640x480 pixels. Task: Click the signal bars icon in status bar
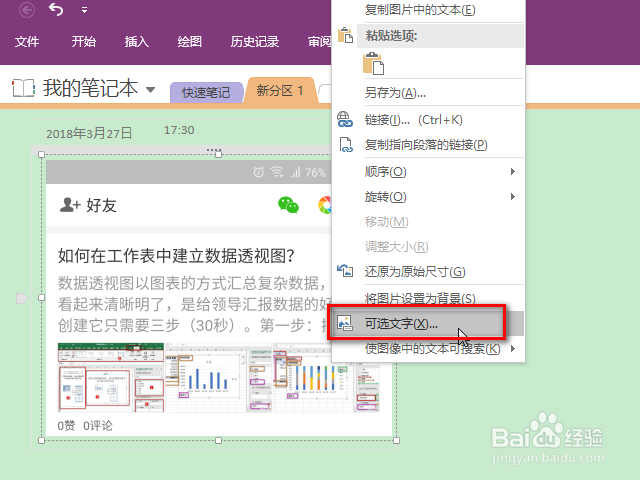[x=295, y=172]
